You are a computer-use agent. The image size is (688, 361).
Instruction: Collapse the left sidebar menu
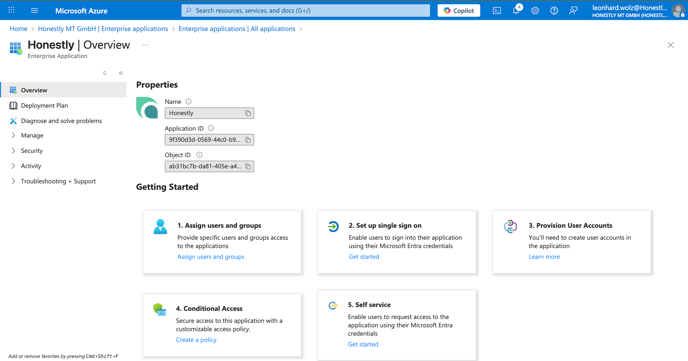click(121, 73)
